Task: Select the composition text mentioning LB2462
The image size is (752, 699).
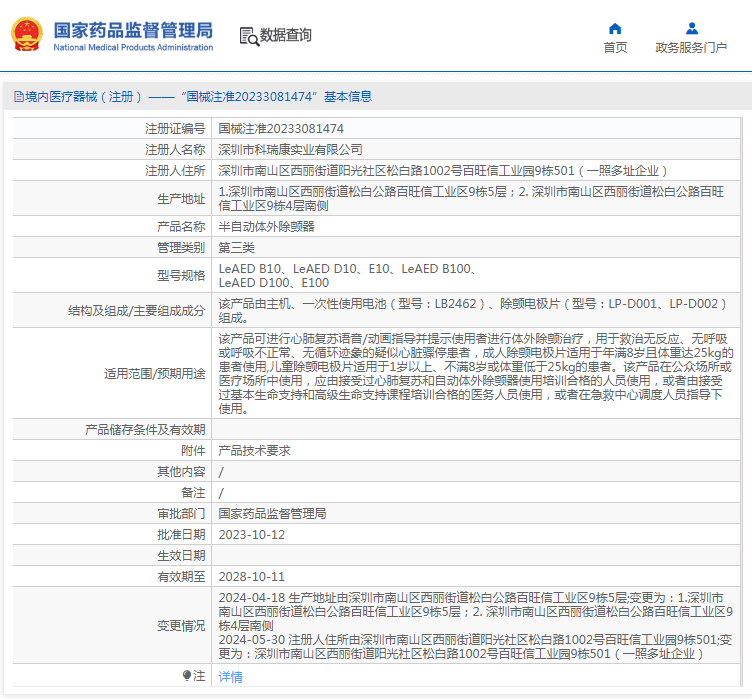Action: click(x=473, y=311)
